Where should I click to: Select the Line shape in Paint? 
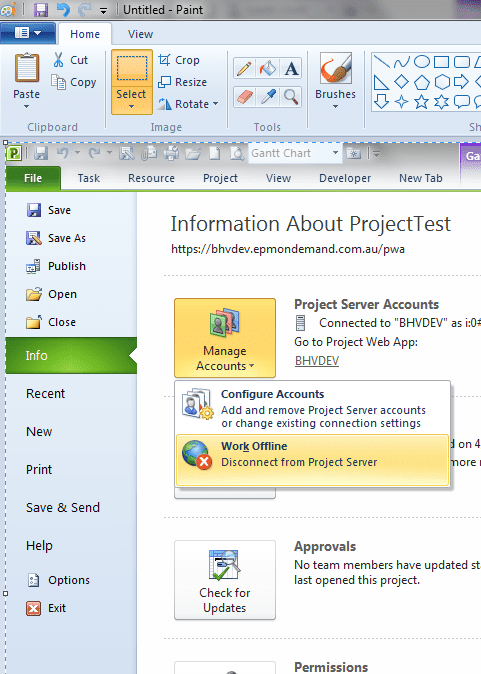[x=381, y=61]
